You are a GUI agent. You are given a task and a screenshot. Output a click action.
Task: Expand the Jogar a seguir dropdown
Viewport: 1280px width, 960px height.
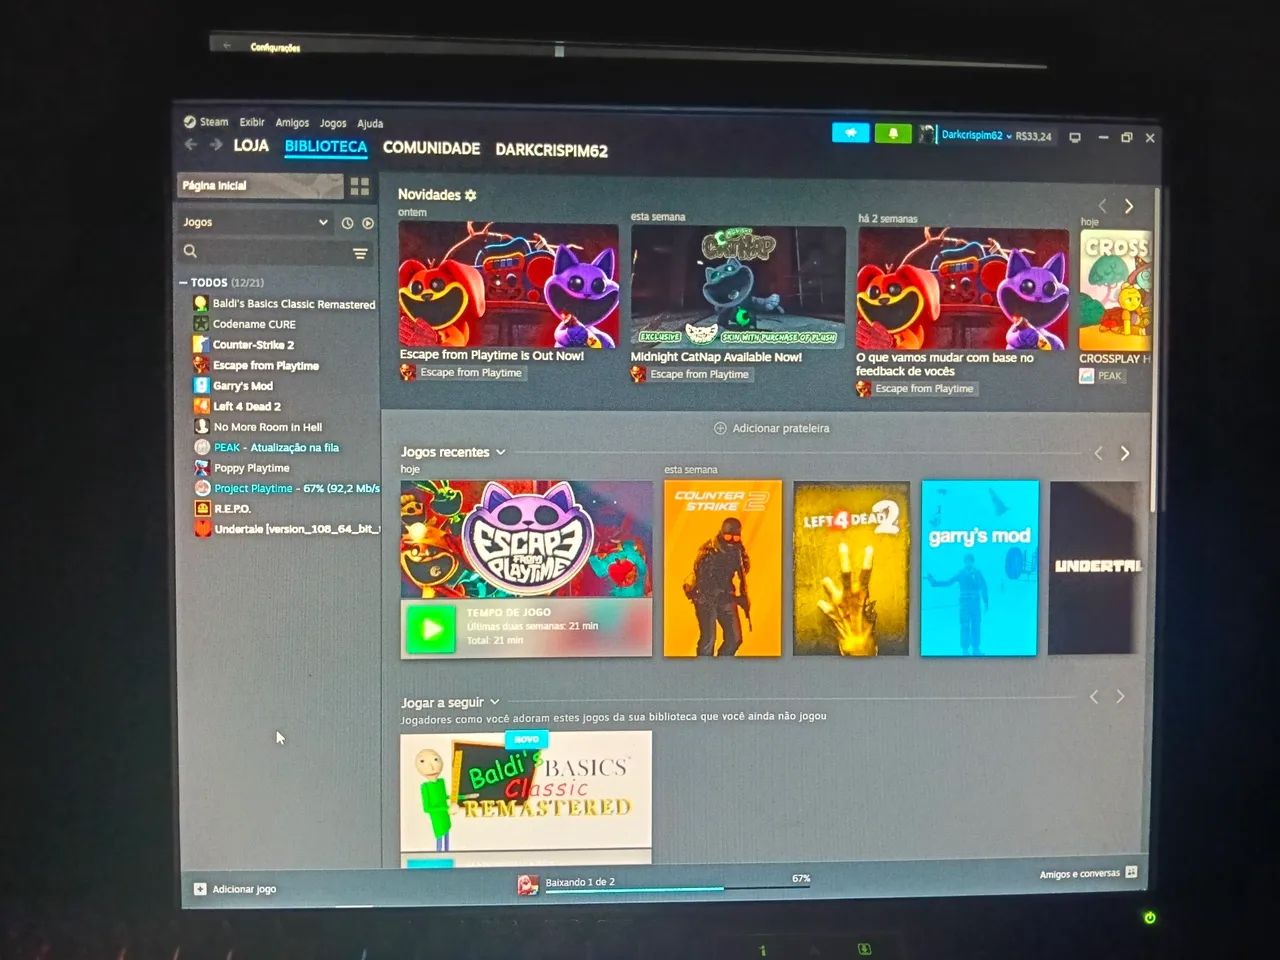[495, 702]
